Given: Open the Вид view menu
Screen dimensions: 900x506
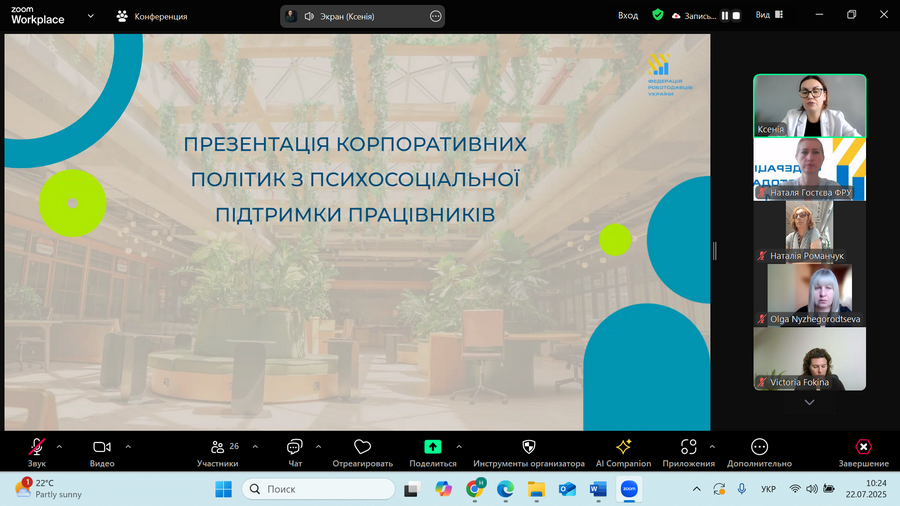Looking at the screenshot, I should (x=769, y=15).
